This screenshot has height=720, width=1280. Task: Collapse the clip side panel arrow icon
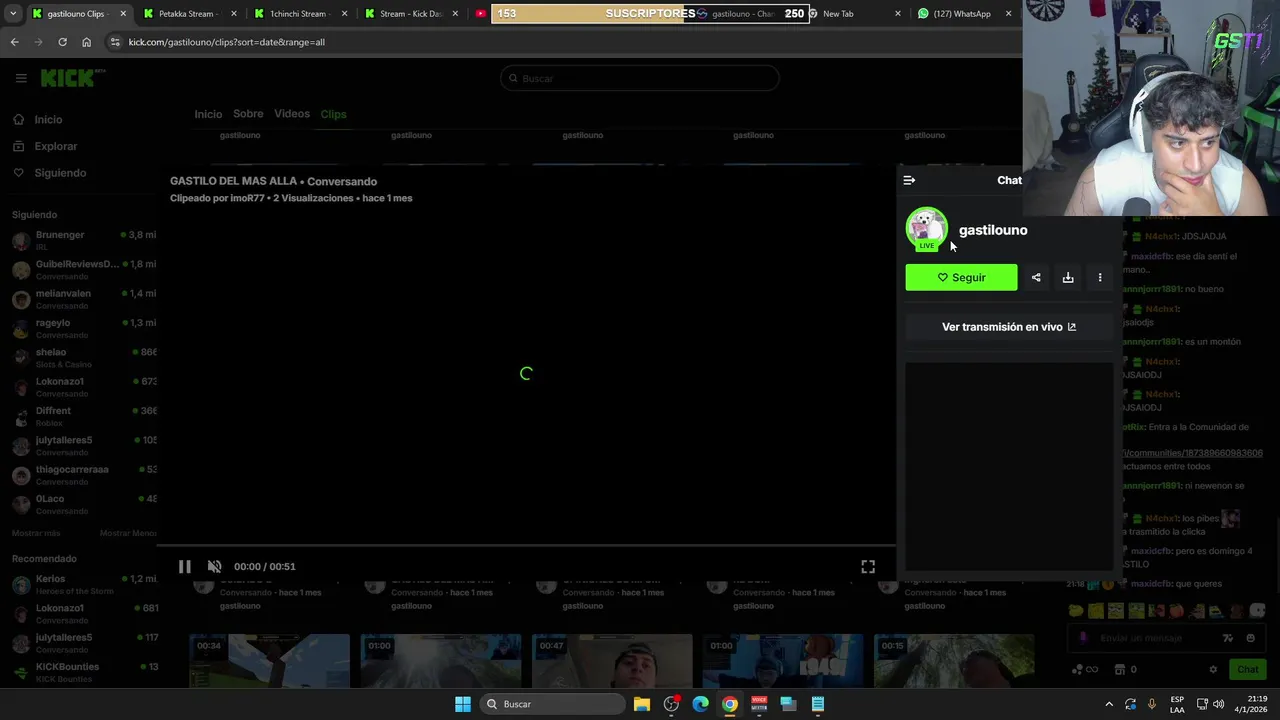(909, 180)
